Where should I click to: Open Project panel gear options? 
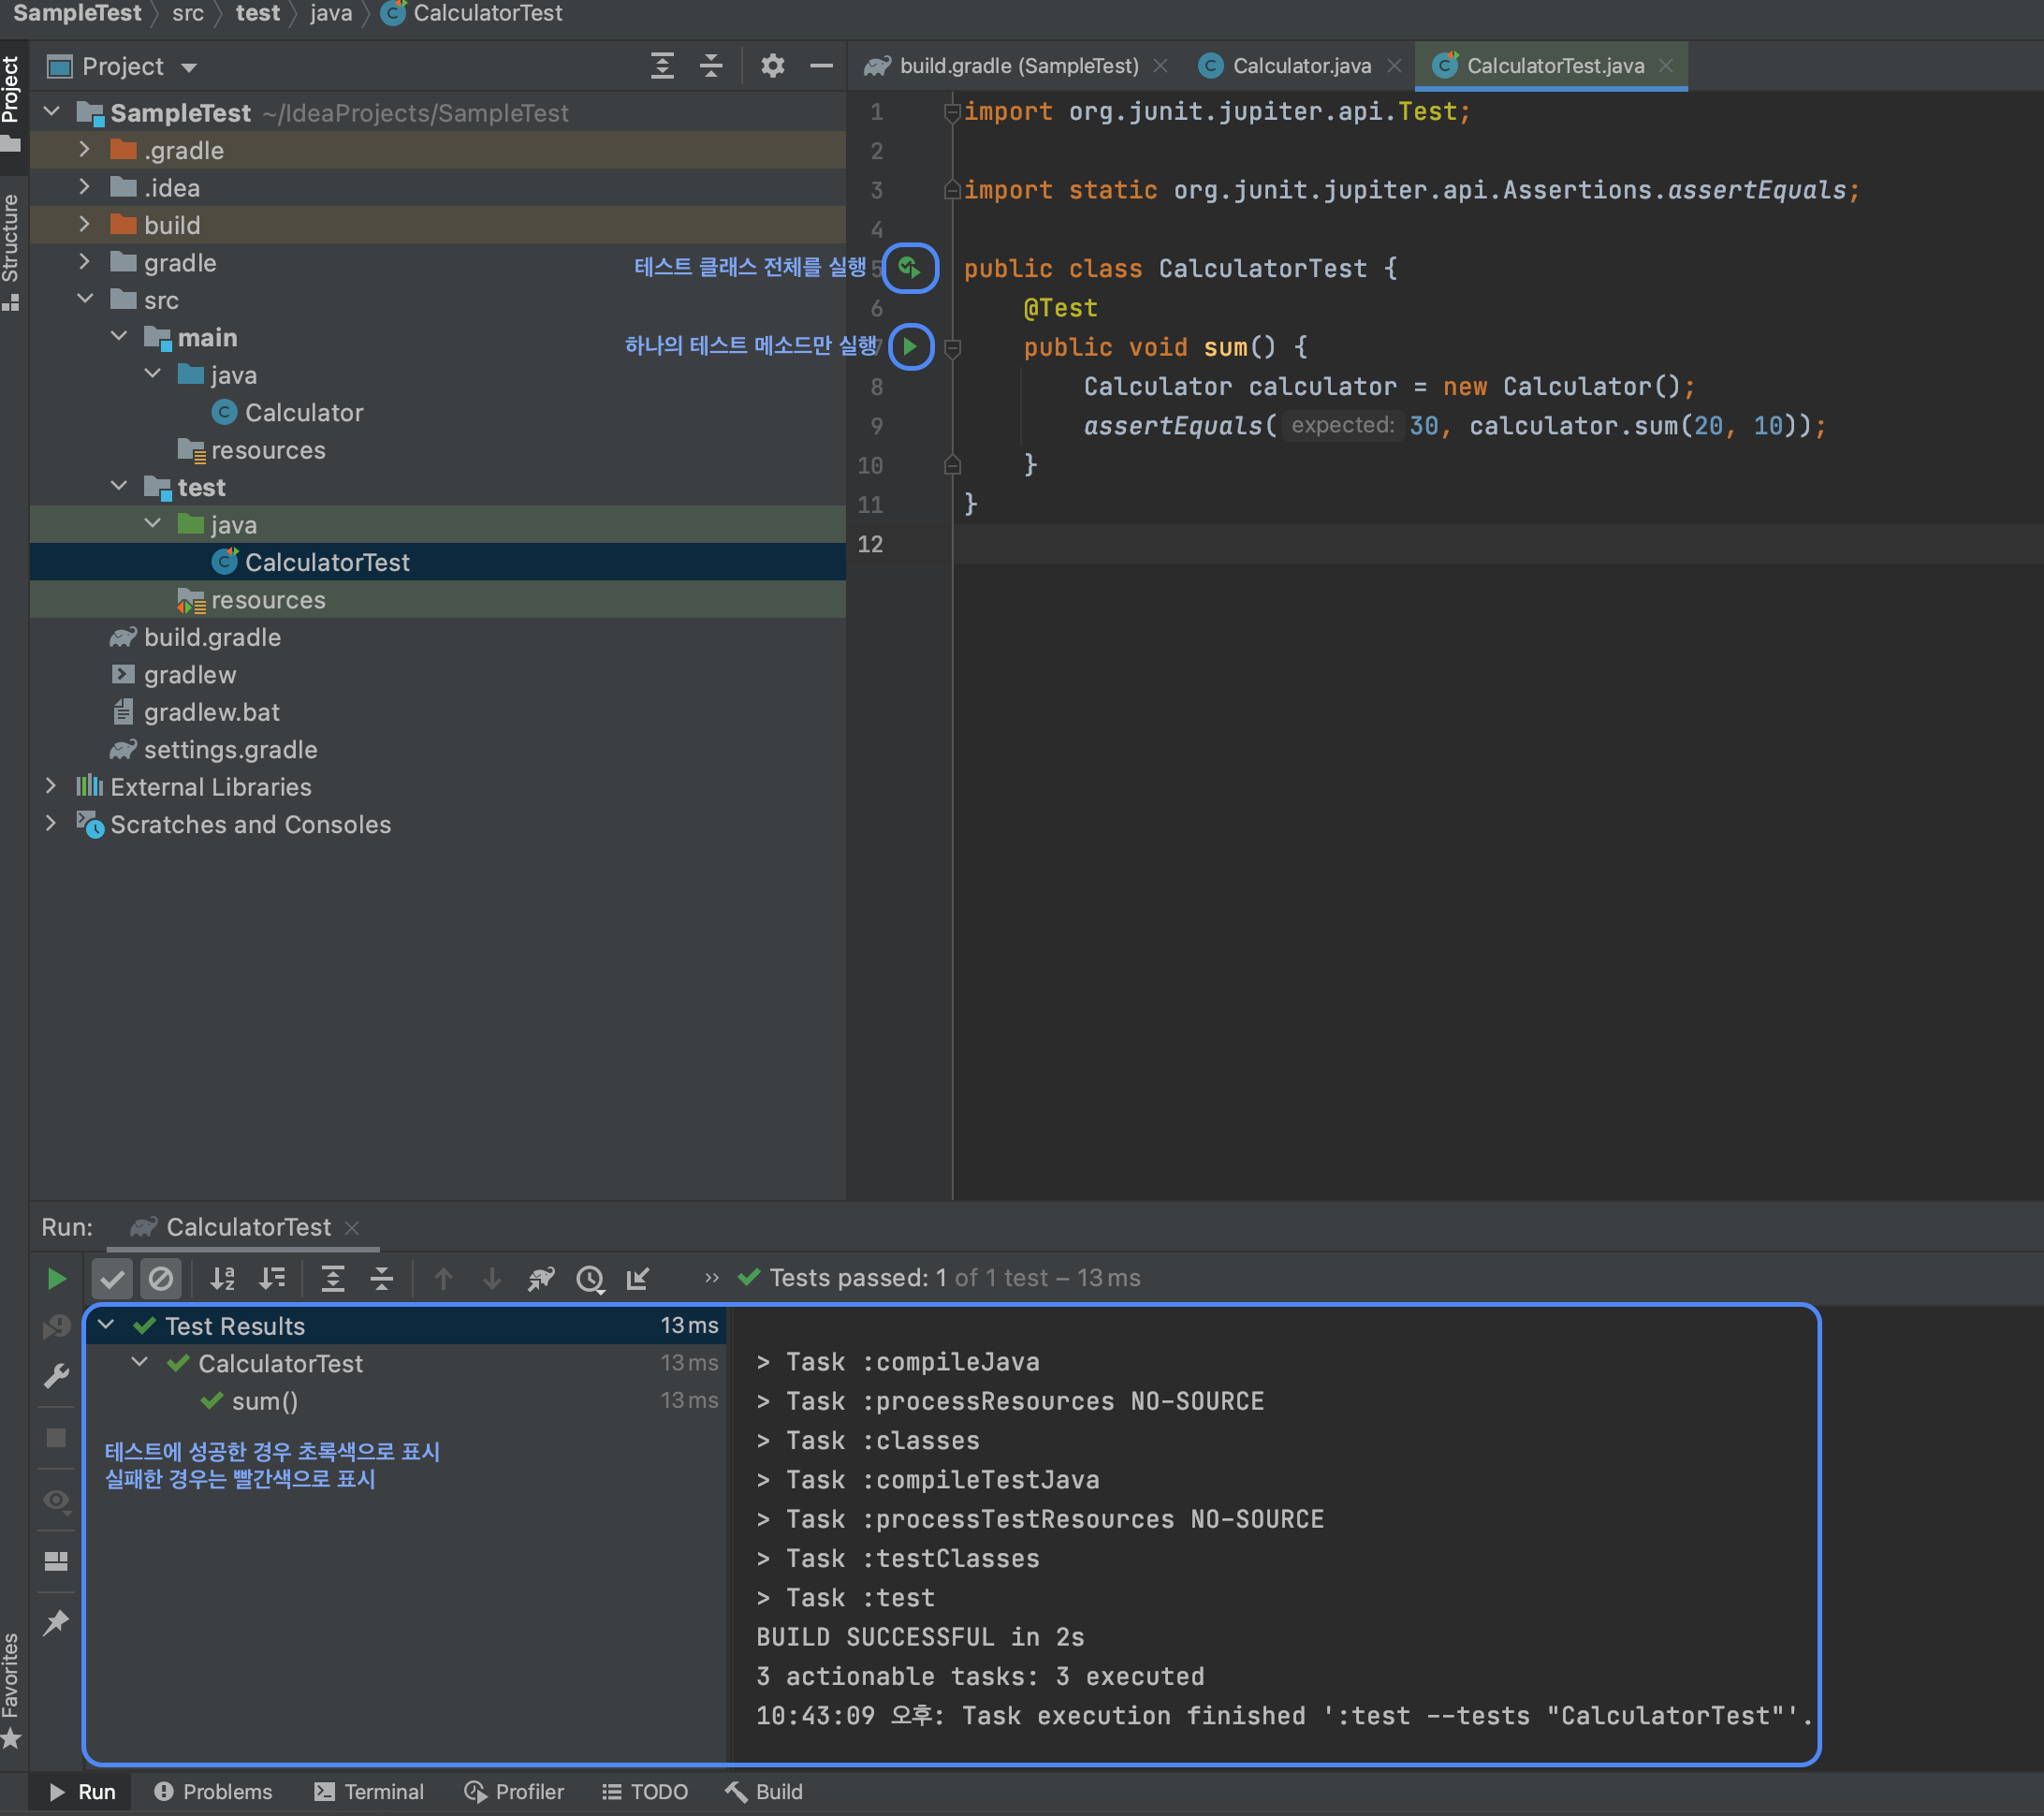click(x=772, y=66)
